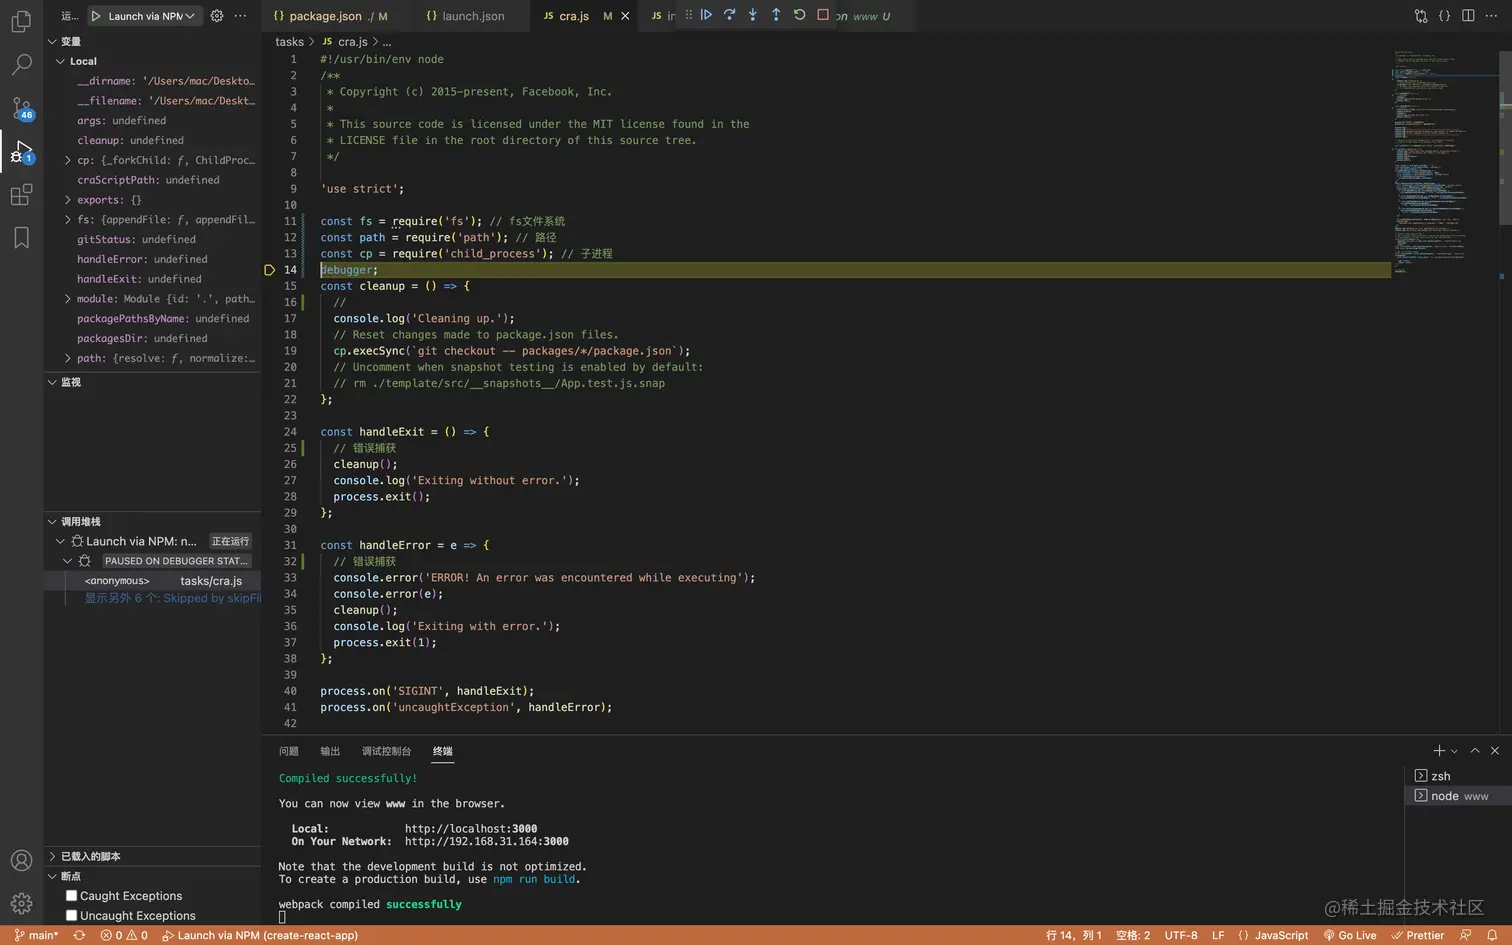
Task: Open errors and warnings count in status bar
Action: tap(124, 935)
